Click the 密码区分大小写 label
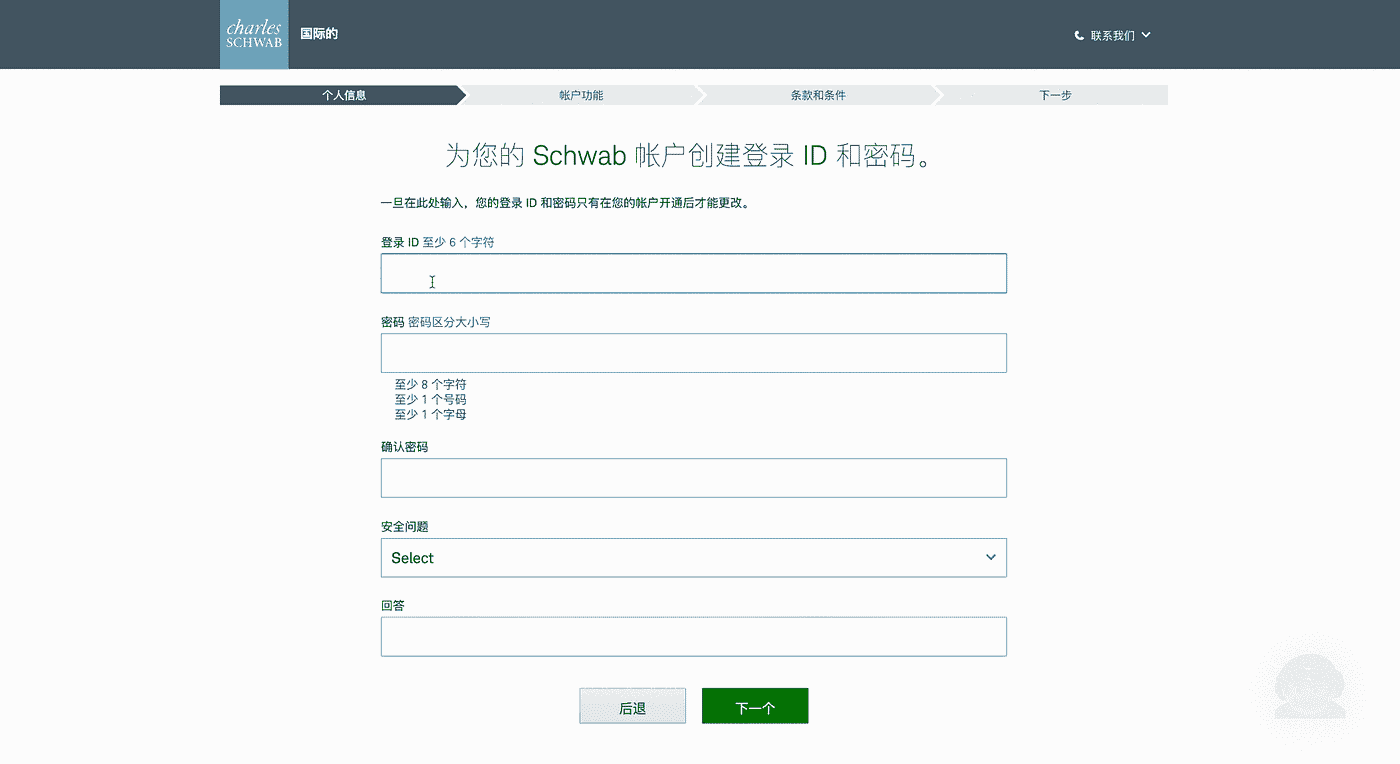The width and height of the screenshot is (1400, 764). click(x=450, y=322)
